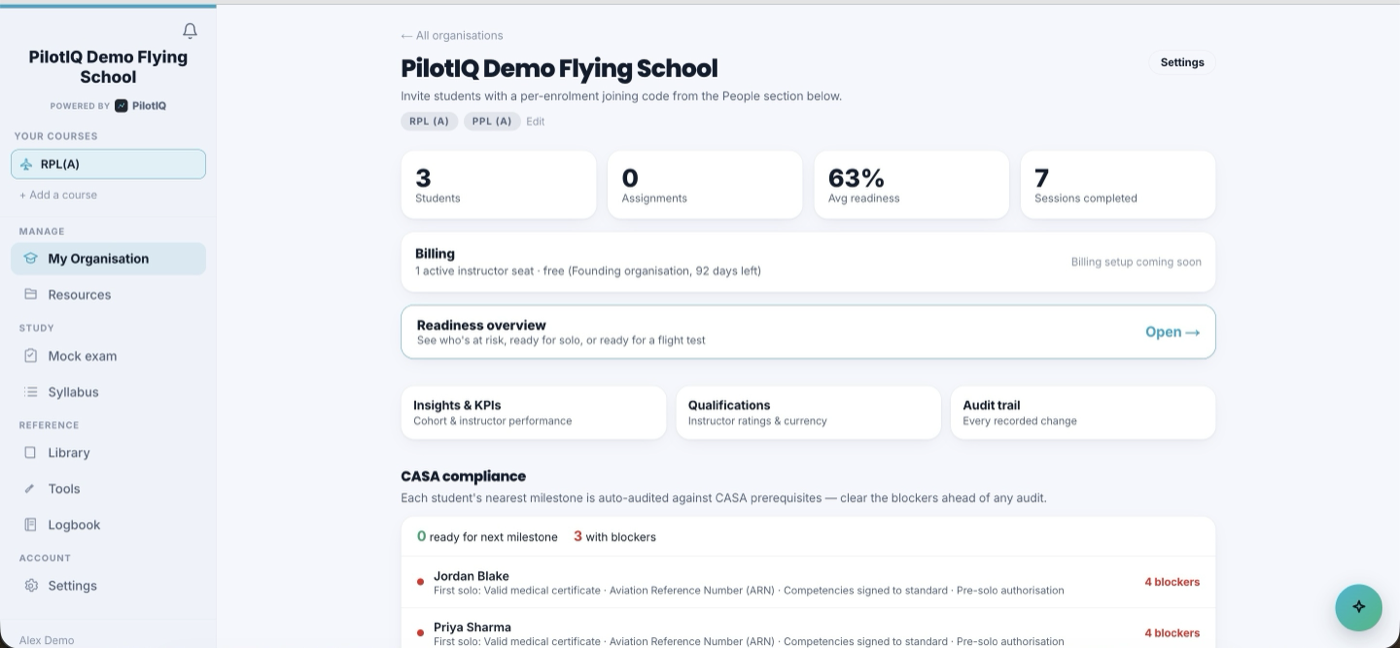Go to Resources section
The image size is (1400, 648).
pos(108,294)
